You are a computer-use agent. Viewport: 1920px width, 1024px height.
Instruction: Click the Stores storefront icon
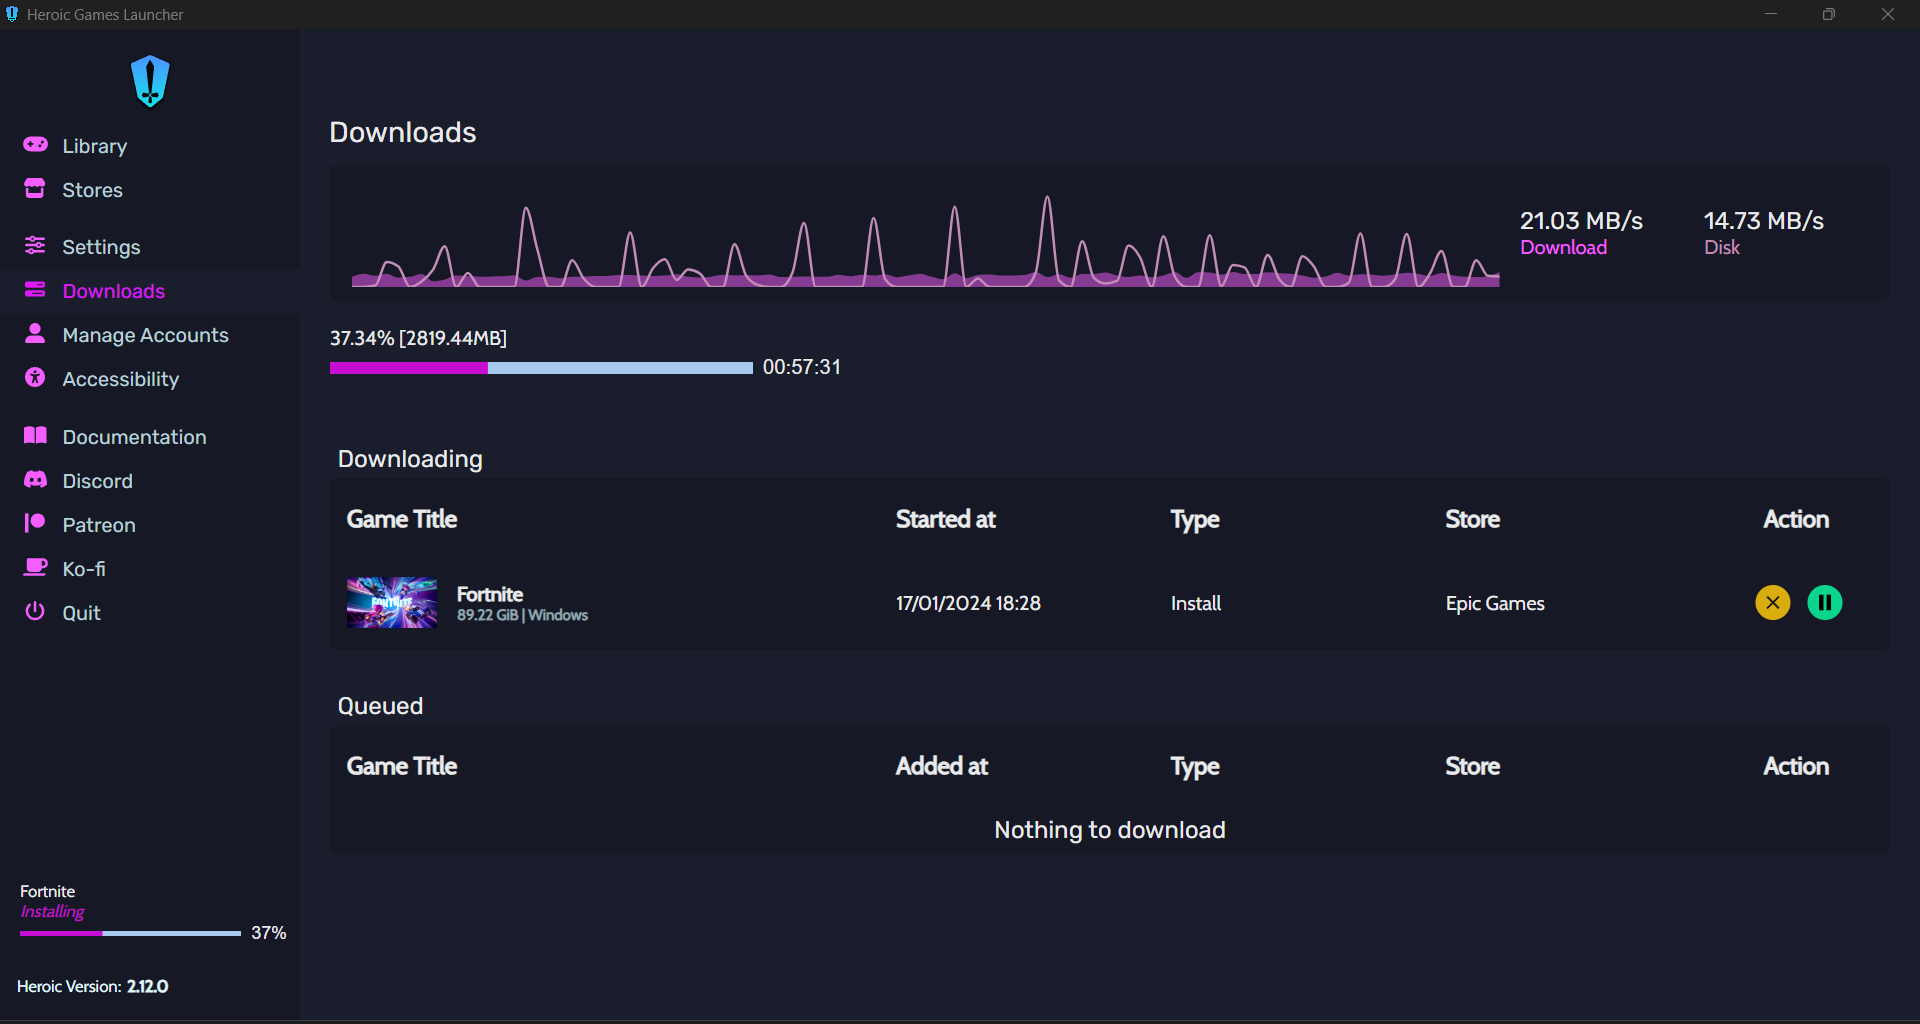pos(35,189)
